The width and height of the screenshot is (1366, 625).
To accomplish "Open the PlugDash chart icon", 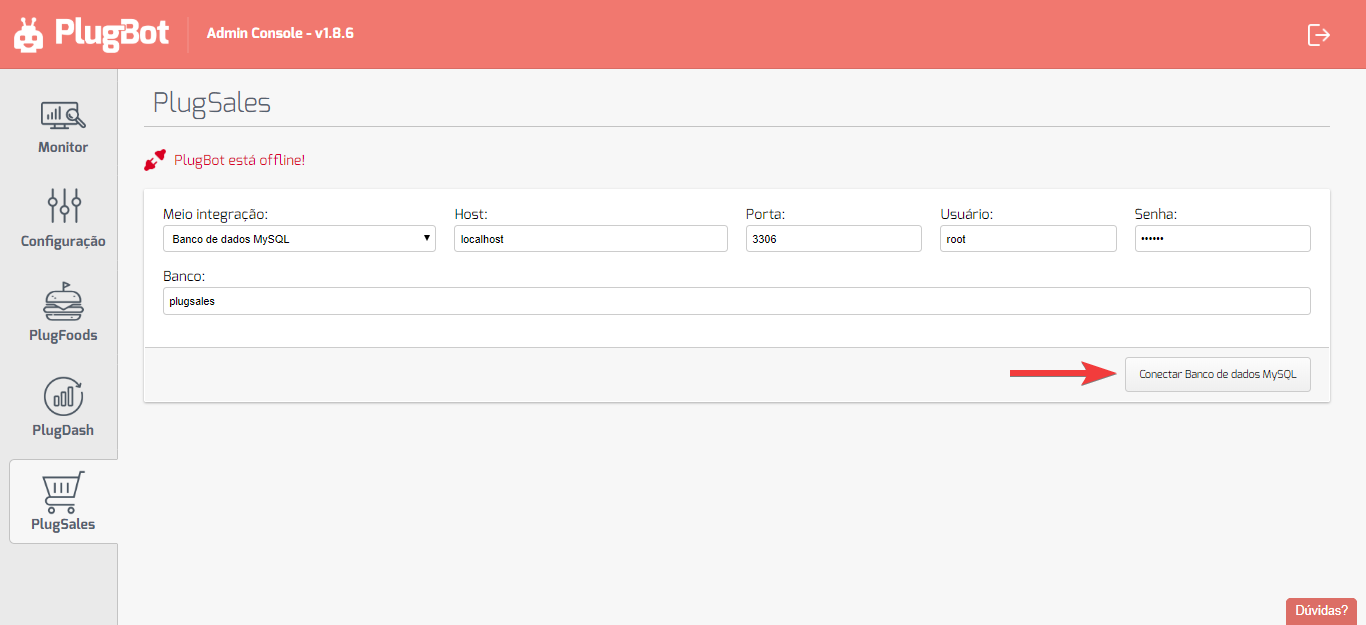I will [63, 396].
